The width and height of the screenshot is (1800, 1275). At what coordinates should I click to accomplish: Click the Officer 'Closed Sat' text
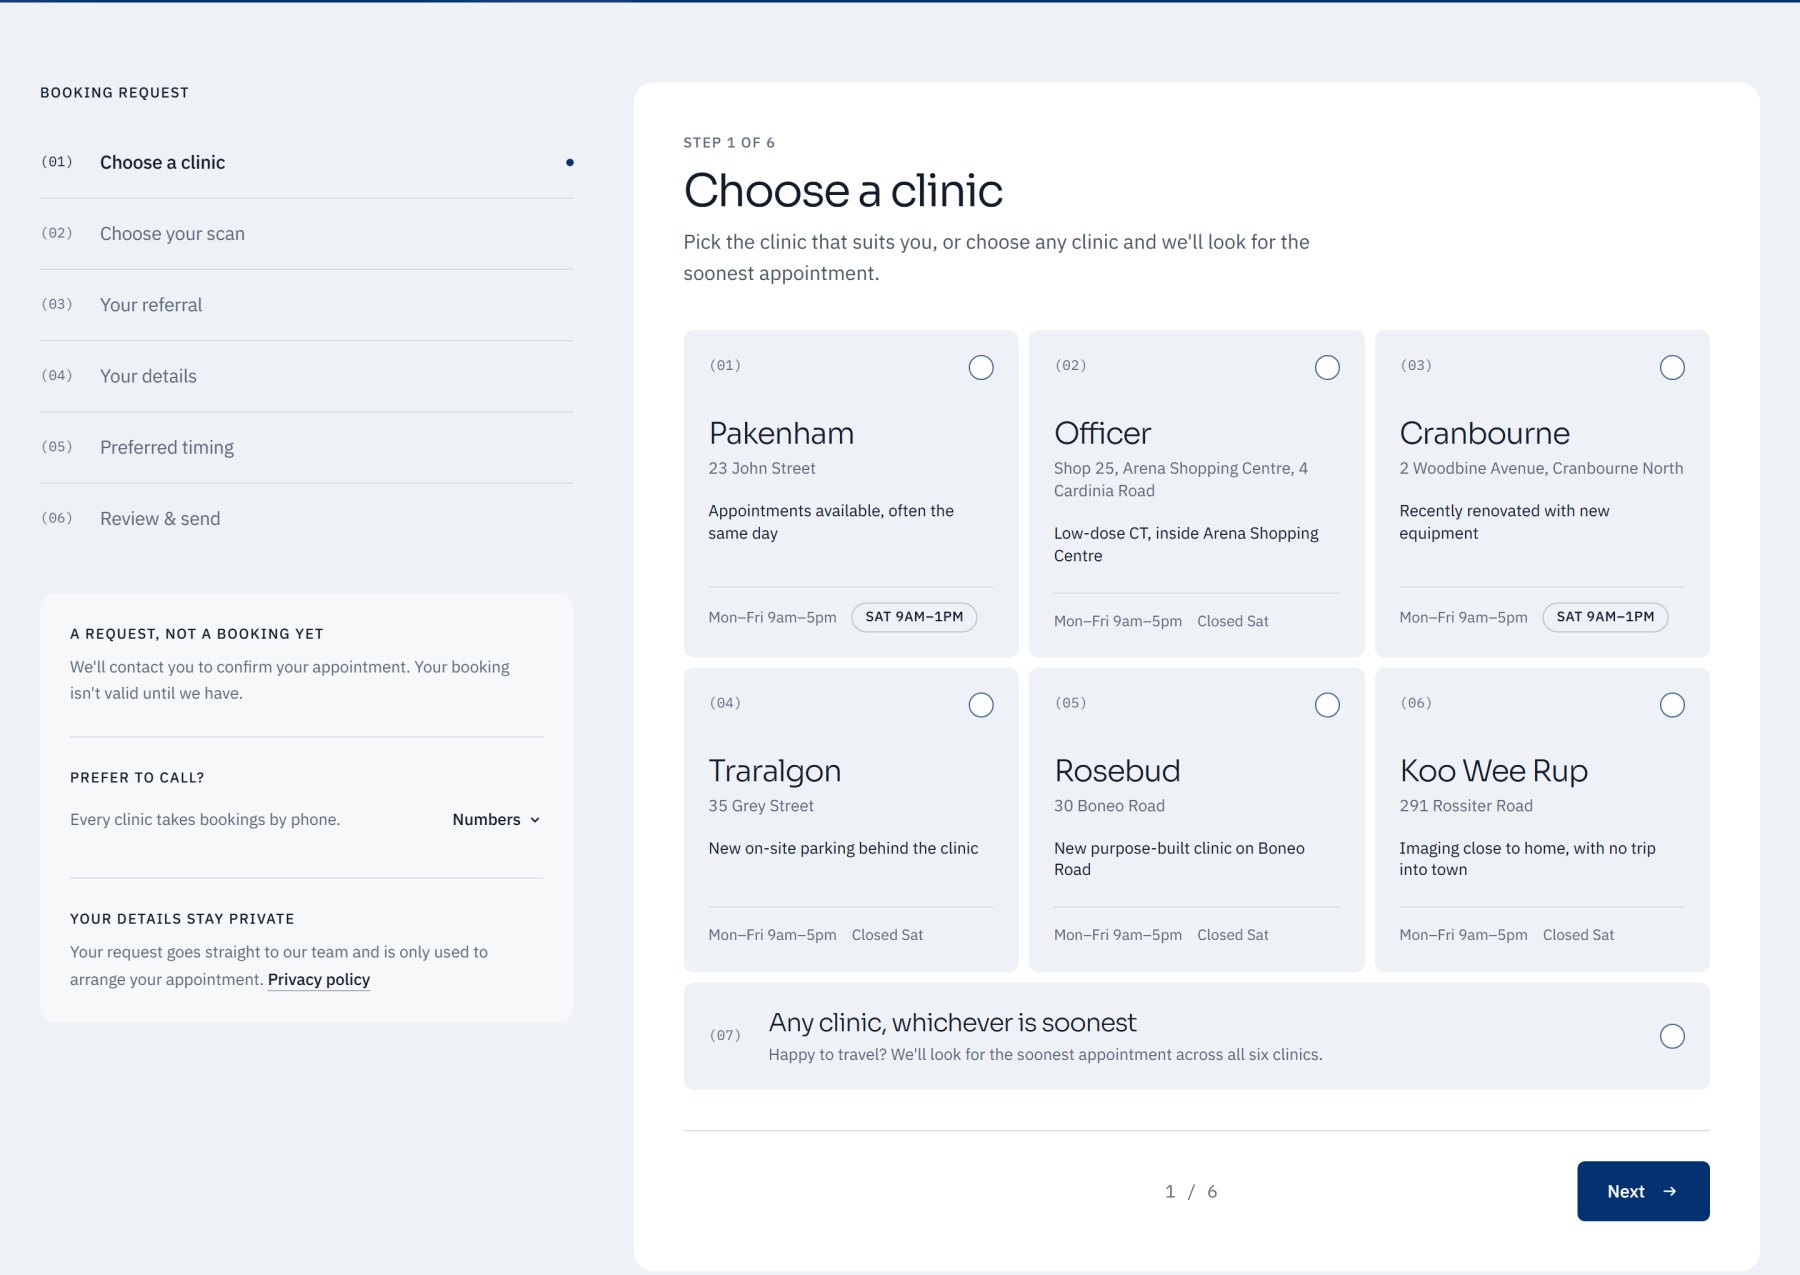(x=1233, y=621)
